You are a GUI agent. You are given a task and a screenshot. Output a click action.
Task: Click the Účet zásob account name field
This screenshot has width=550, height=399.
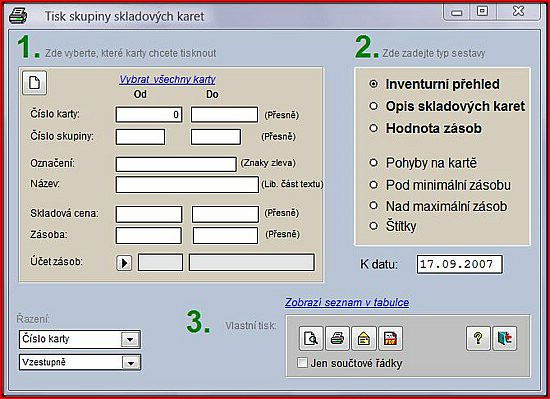pyautogui.click(x=251, y=263)
